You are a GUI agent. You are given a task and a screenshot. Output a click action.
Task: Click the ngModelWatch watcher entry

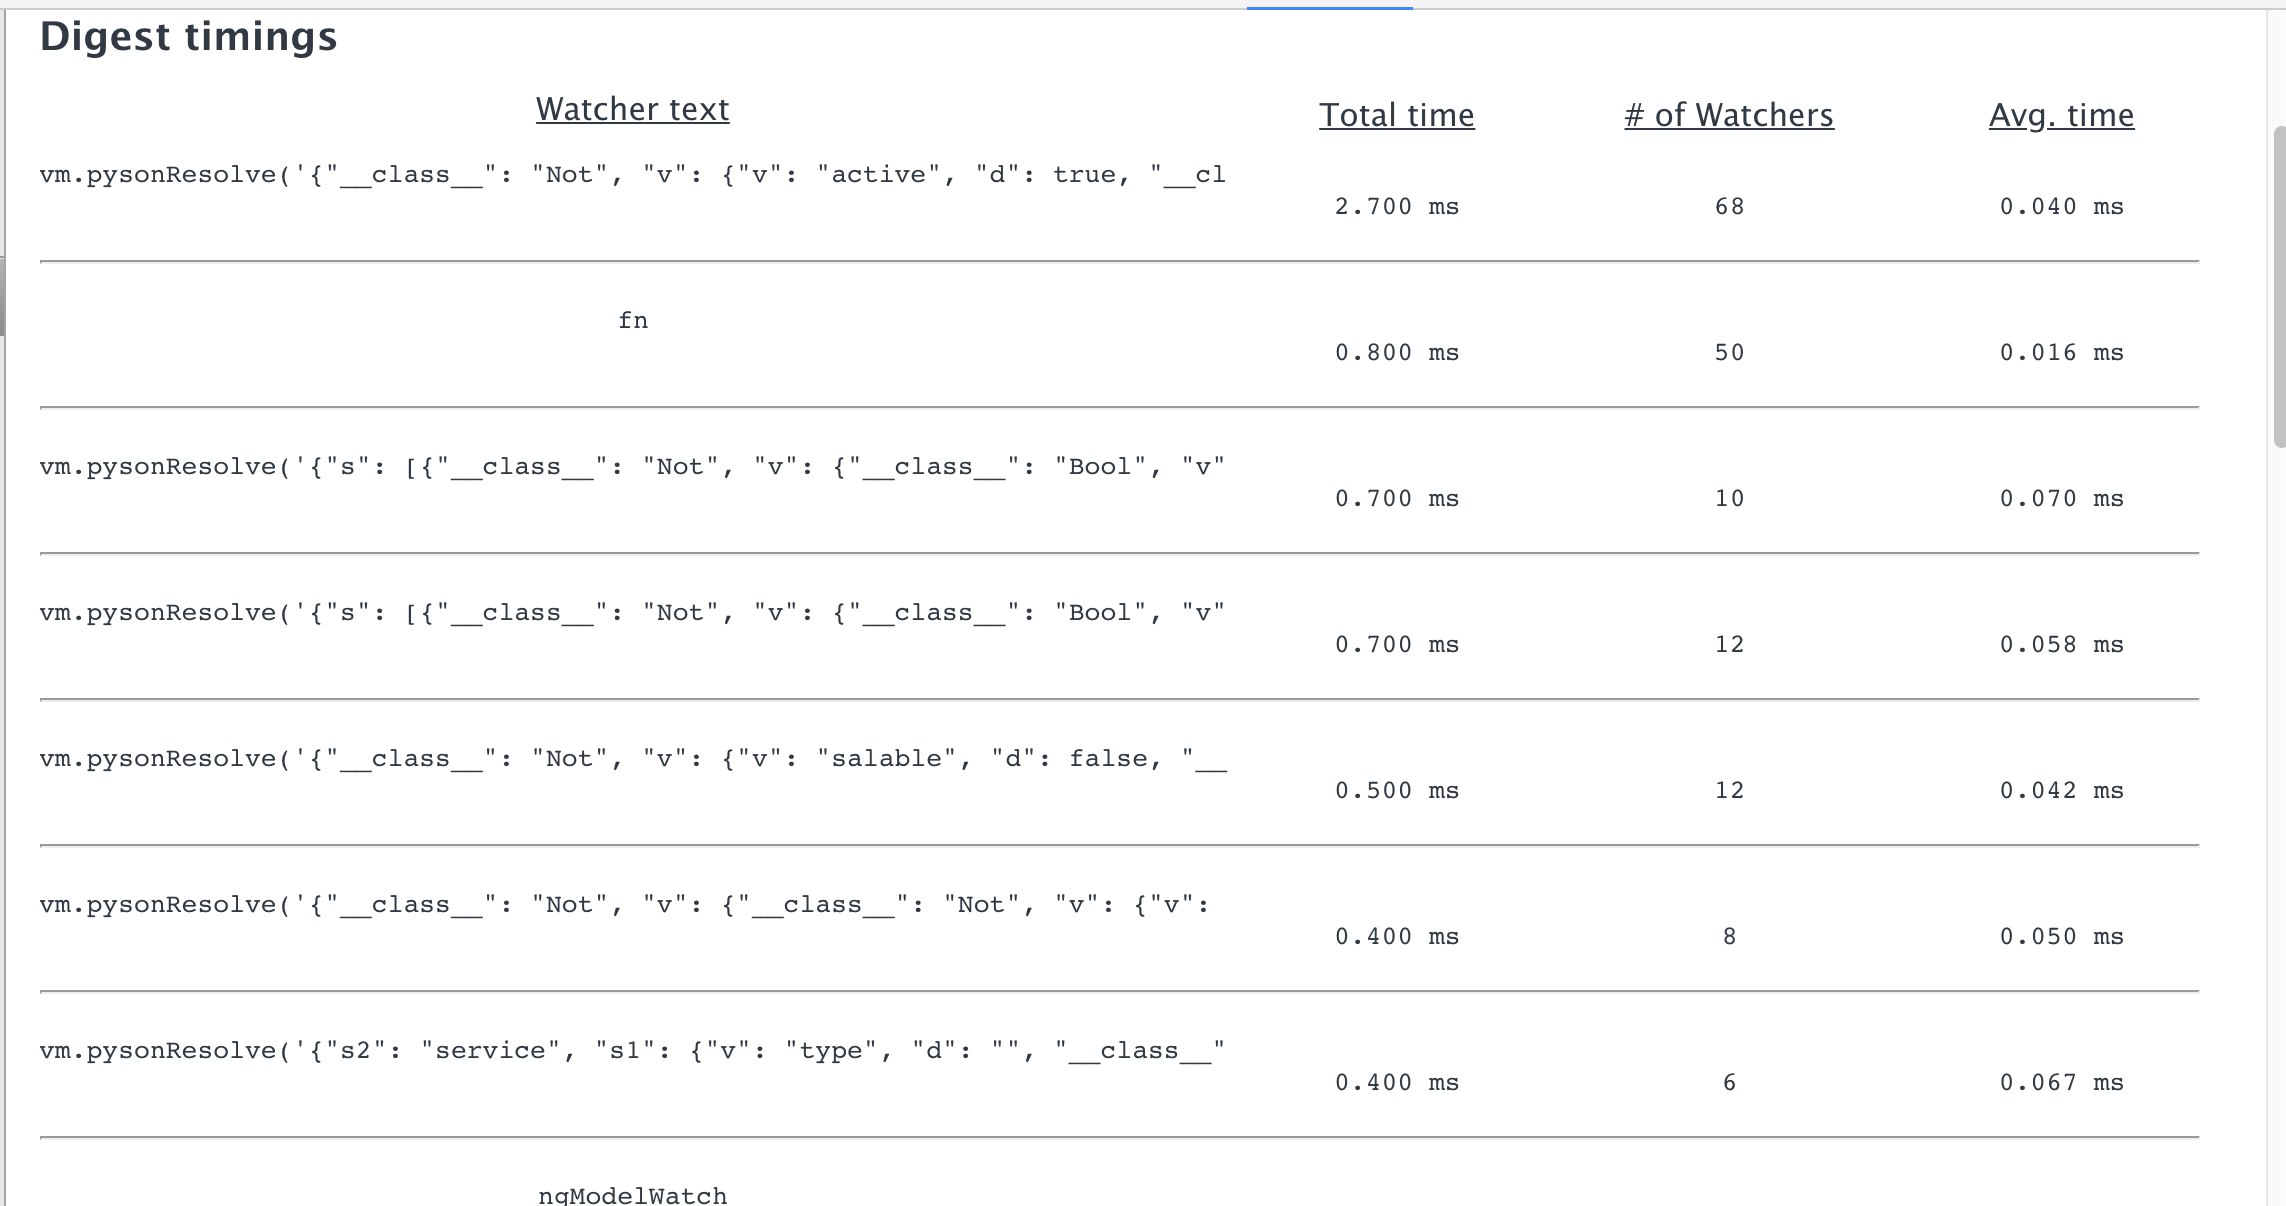(x=632, y=1195)
